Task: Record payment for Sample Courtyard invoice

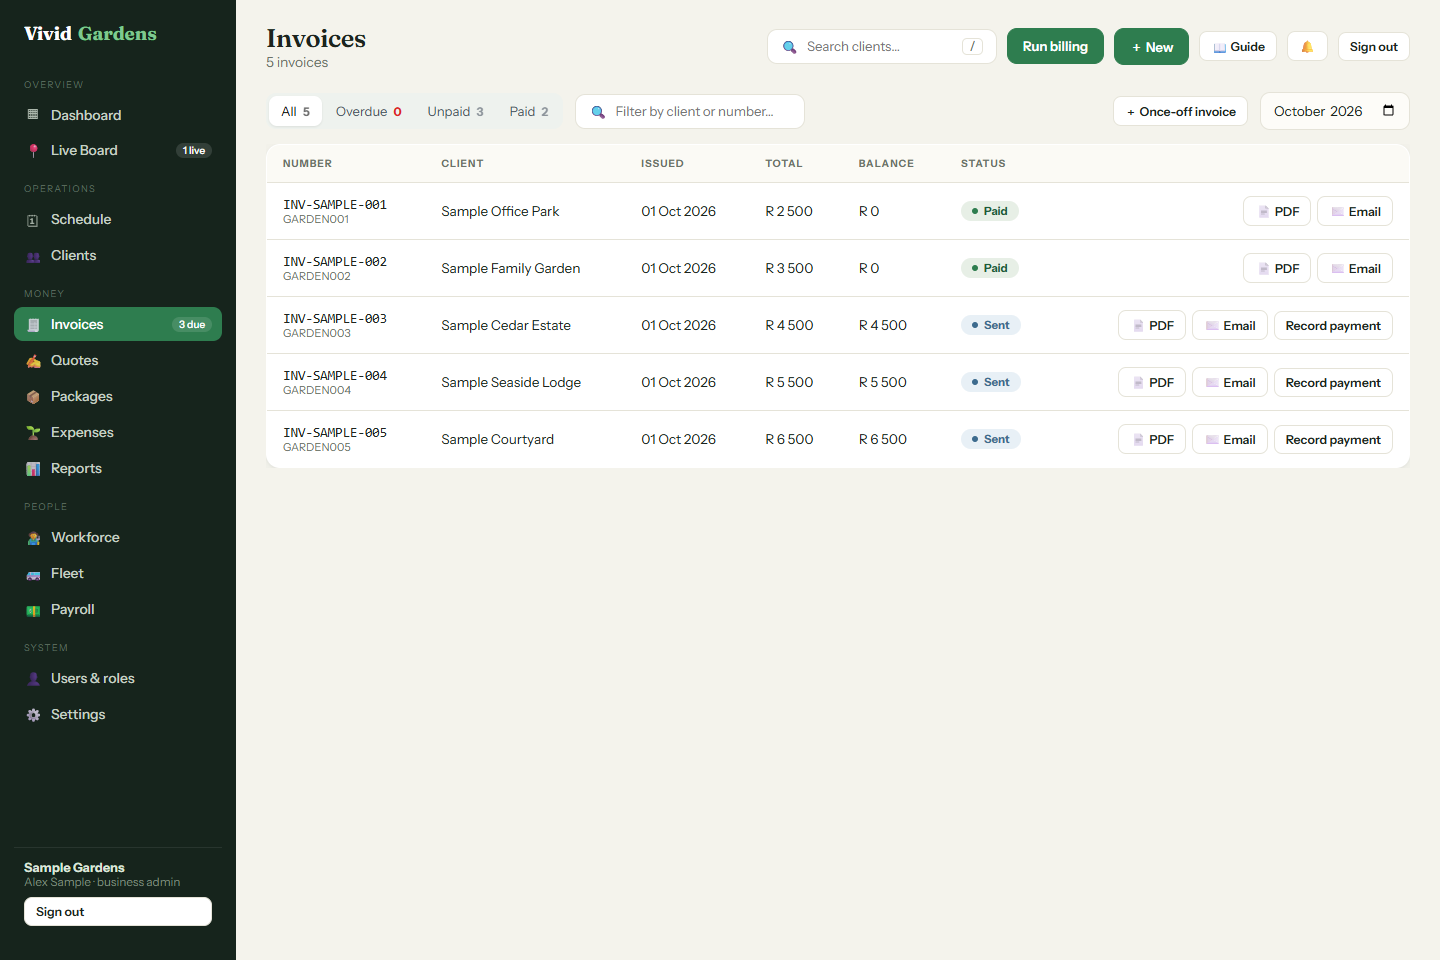Action: [1333, 439]
